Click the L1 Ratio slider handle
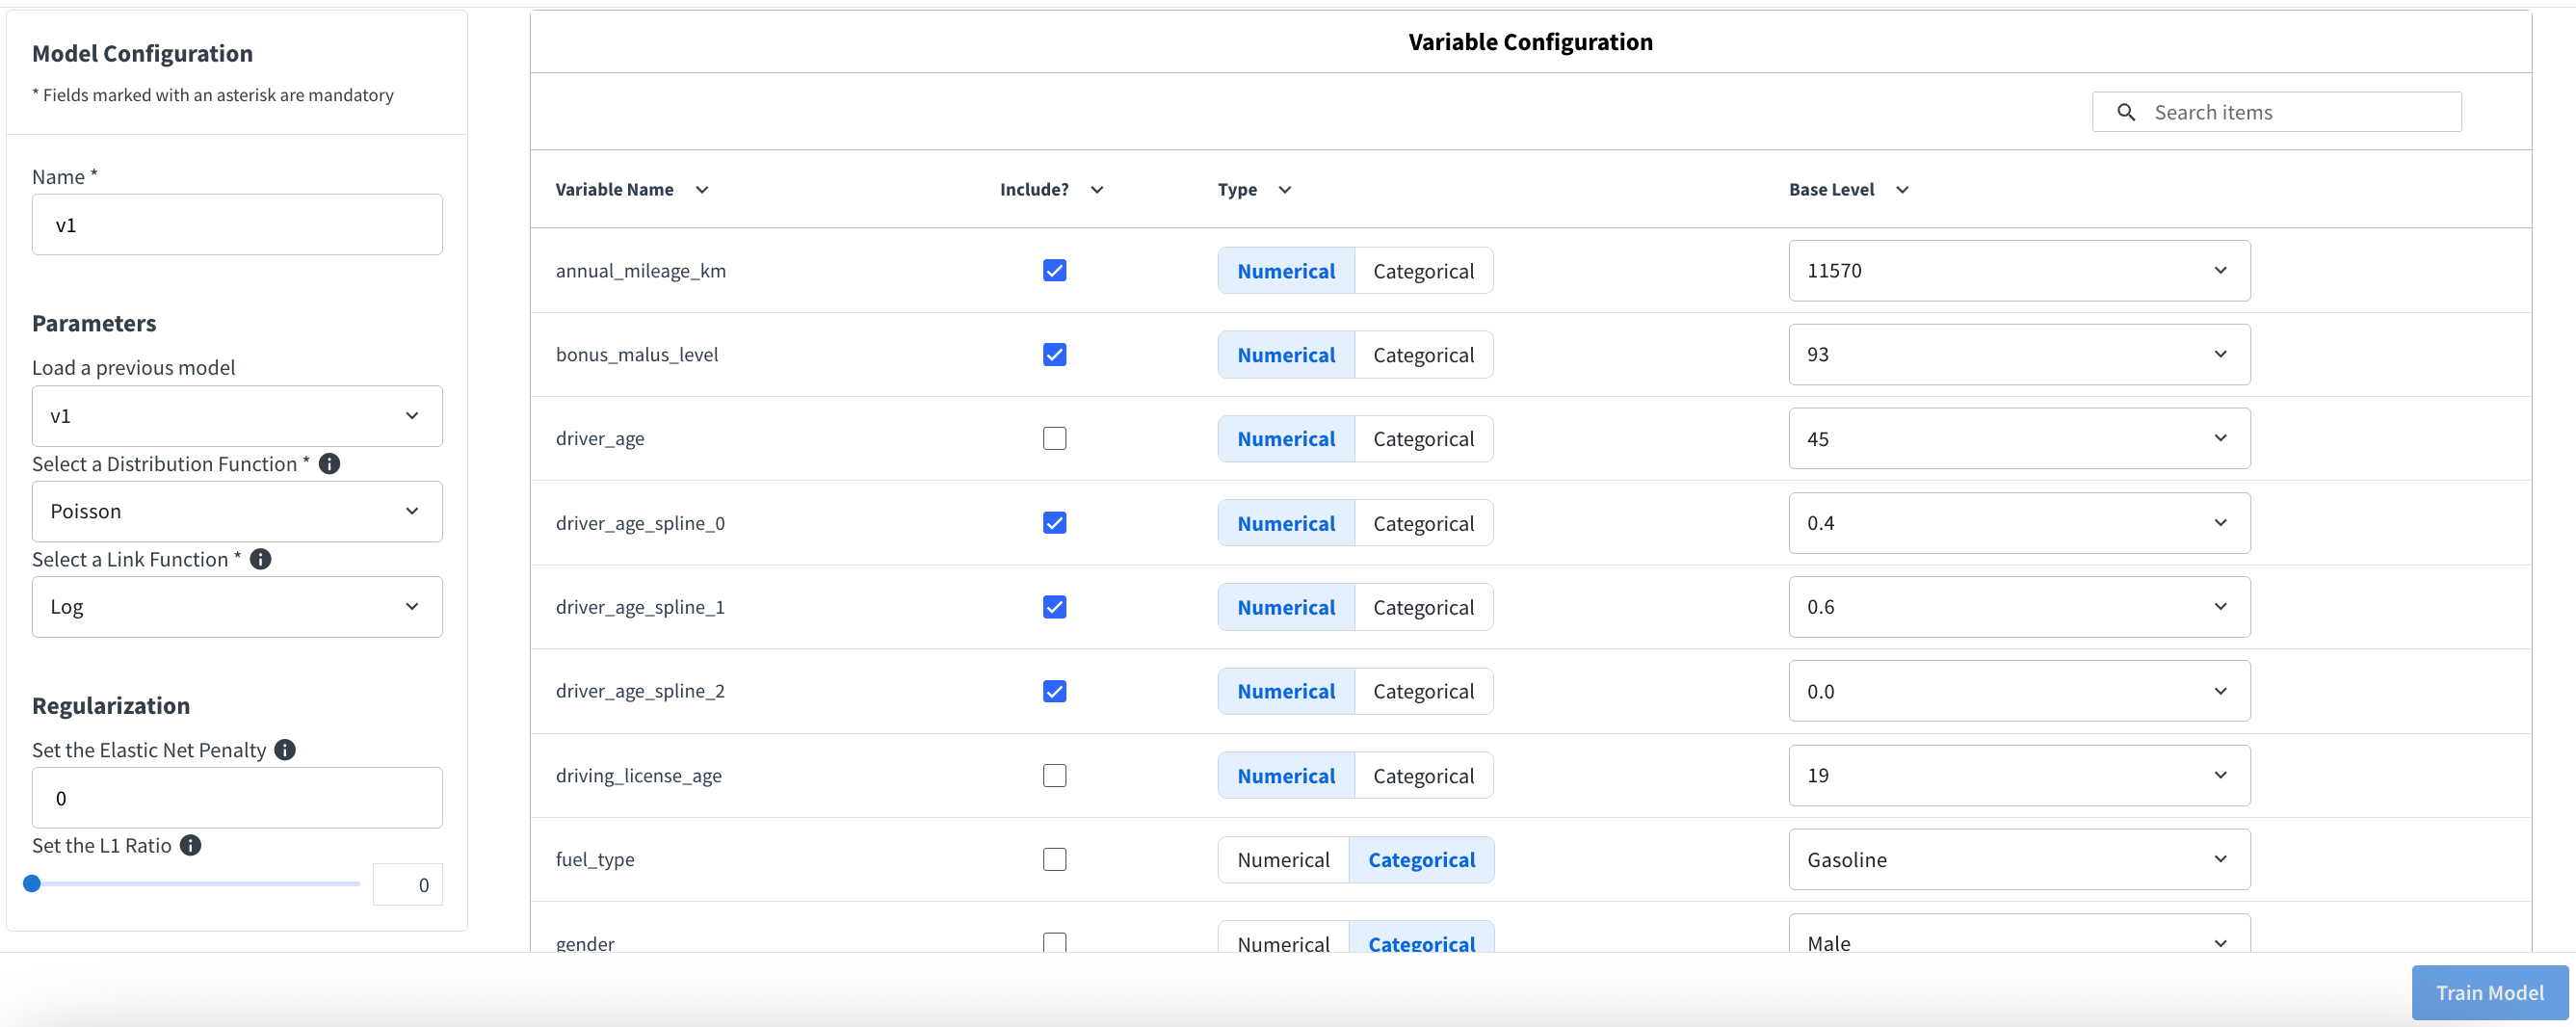Image resolution: width=2576 pixels, height=1027 pixels. click(x=32, y=883)
